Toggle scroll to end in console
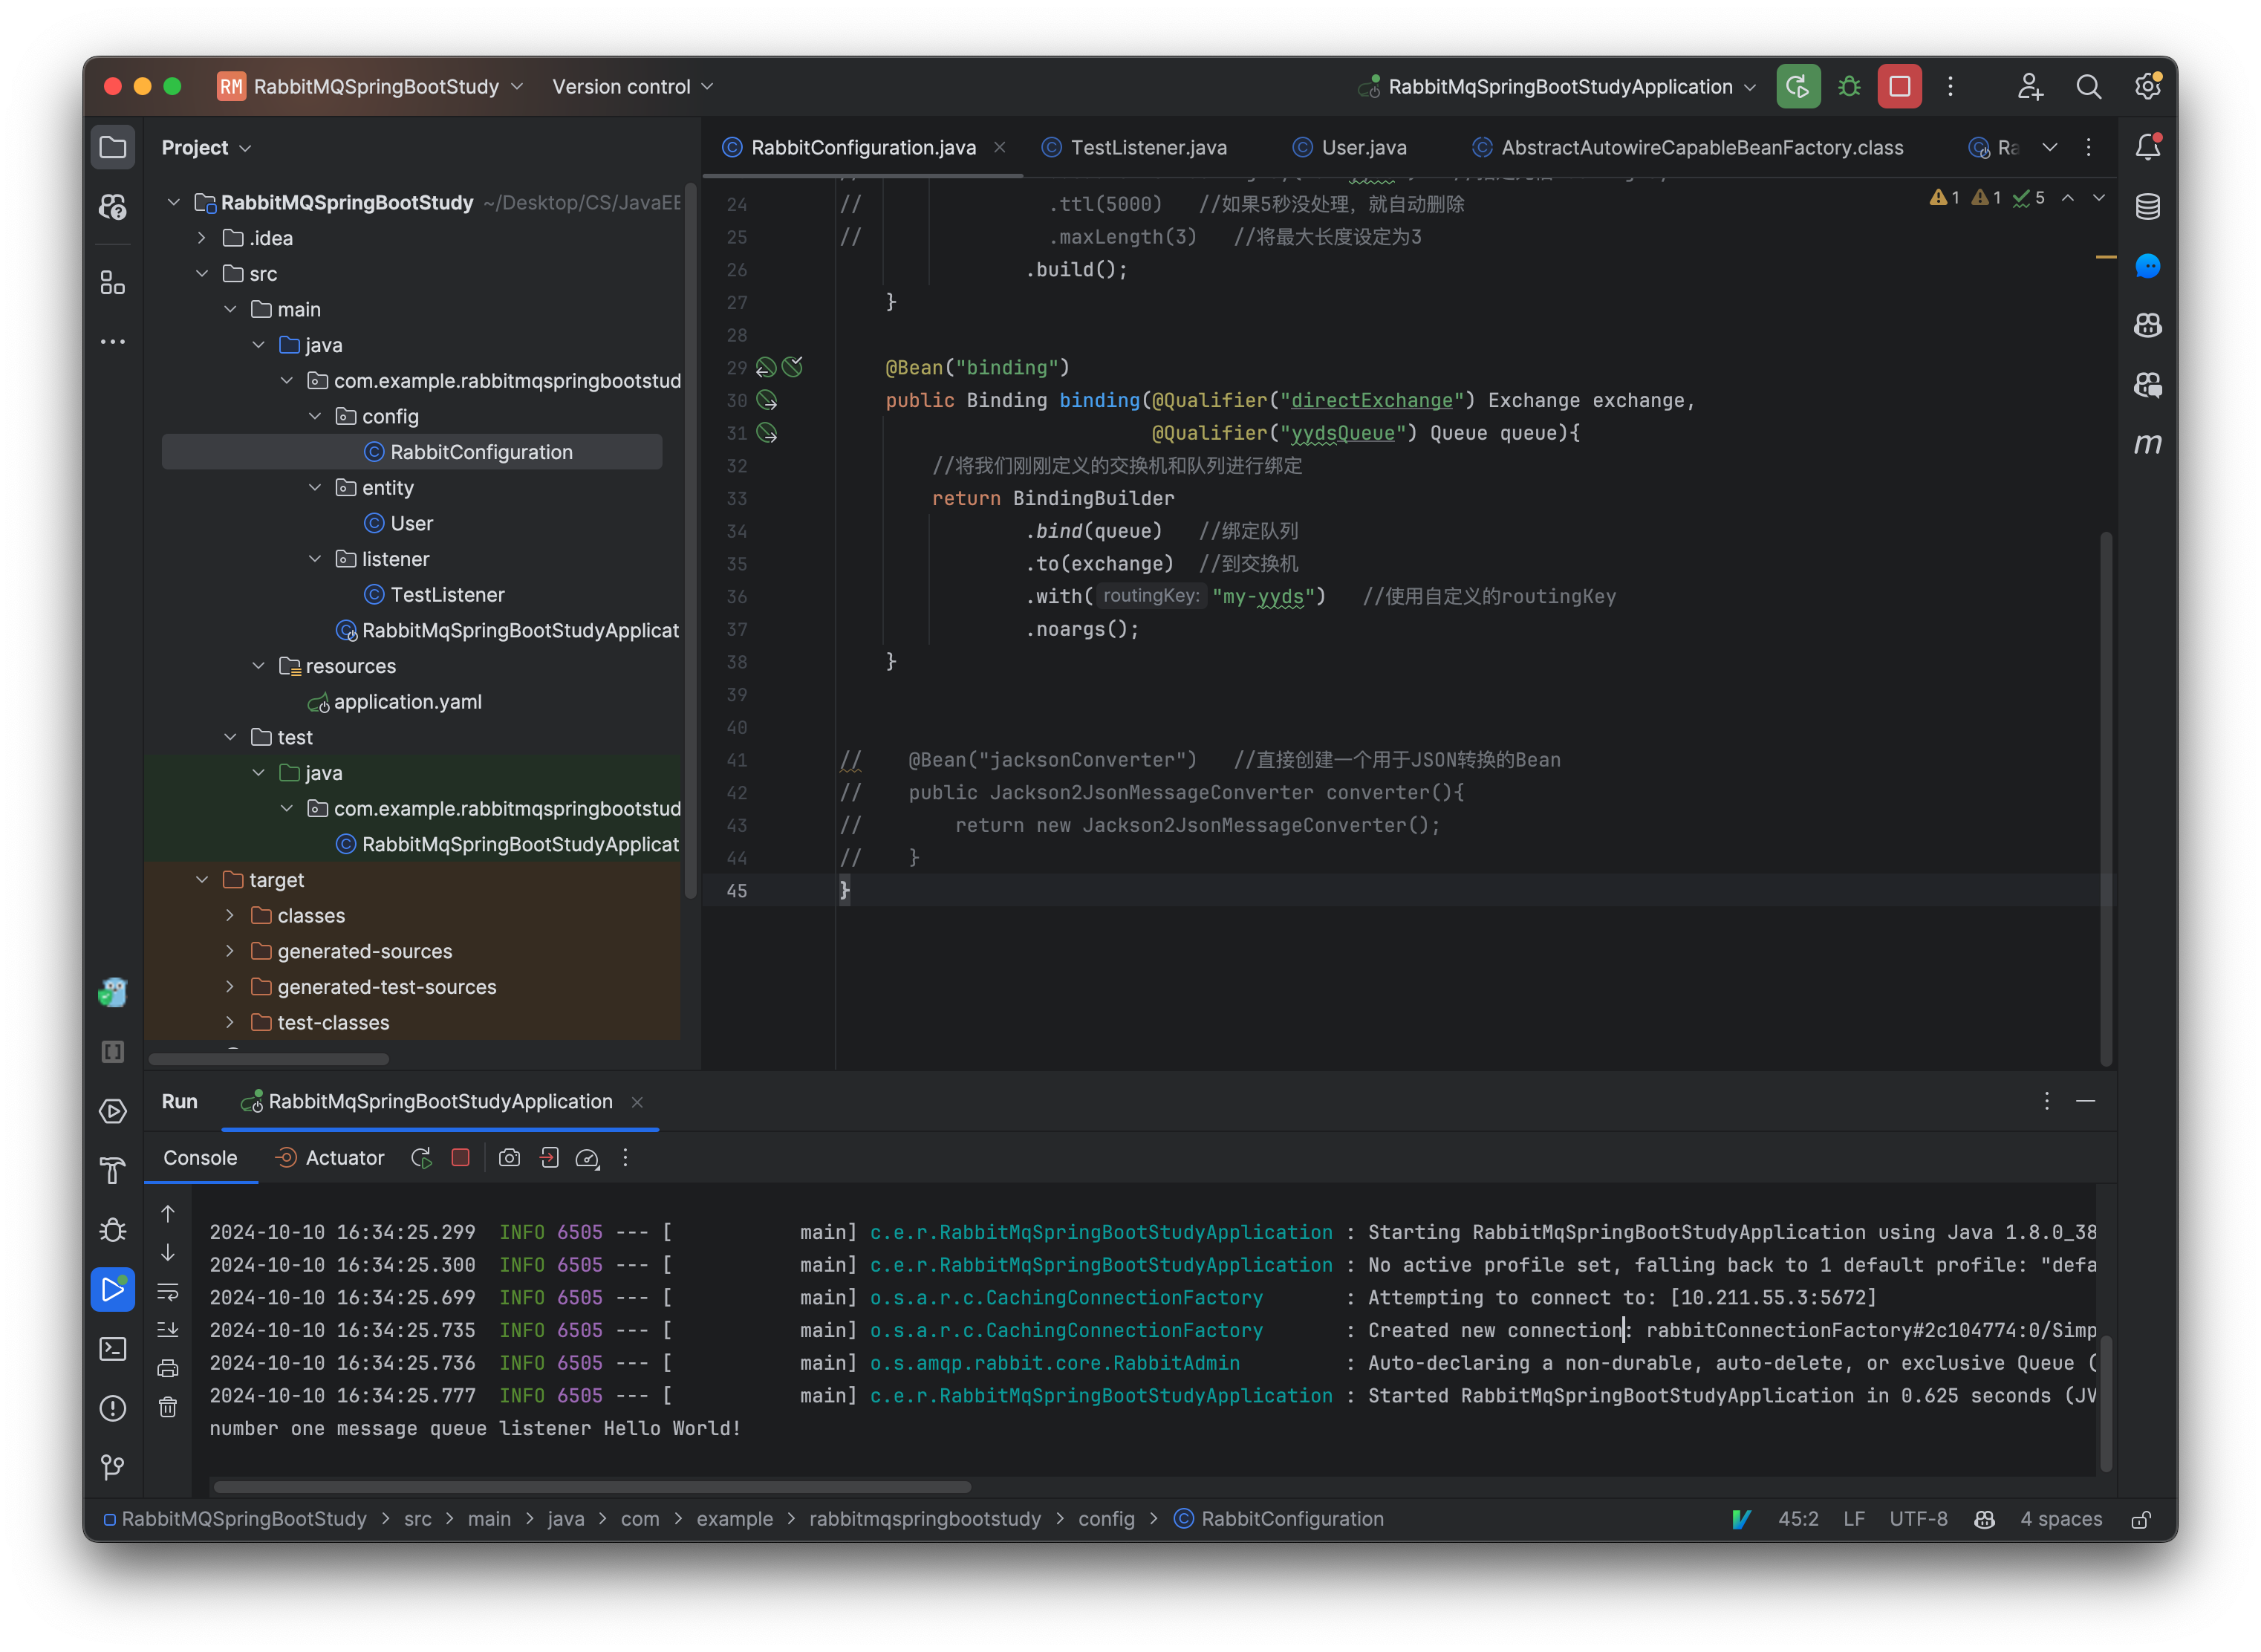This screenshot has width=2261, height=1652. (168, 1330)
